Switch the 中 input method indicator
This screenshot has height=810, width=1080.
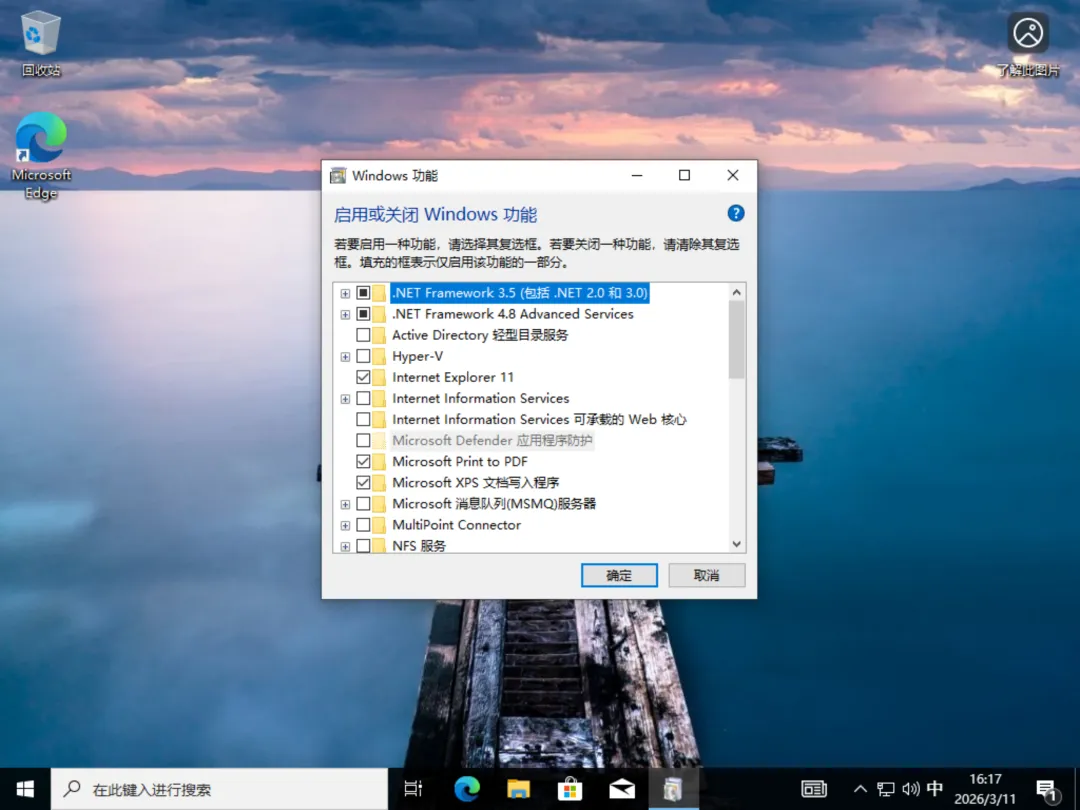[935, 789]
